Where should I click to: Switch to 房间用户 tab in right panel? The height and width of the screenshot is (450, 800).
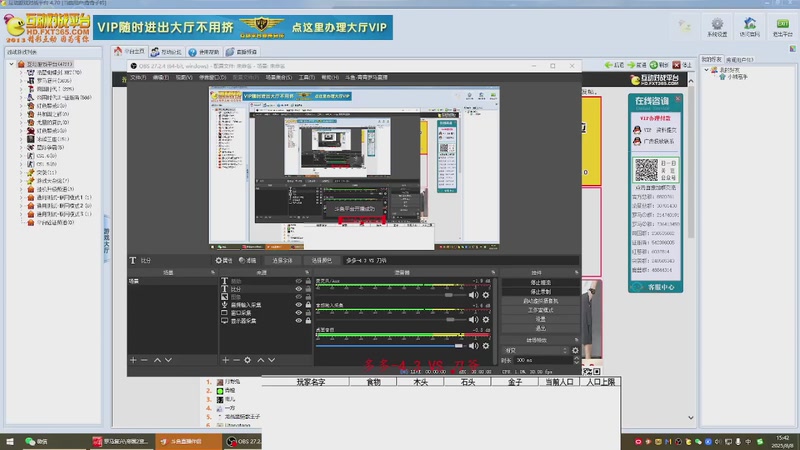[x=739, y=60]
